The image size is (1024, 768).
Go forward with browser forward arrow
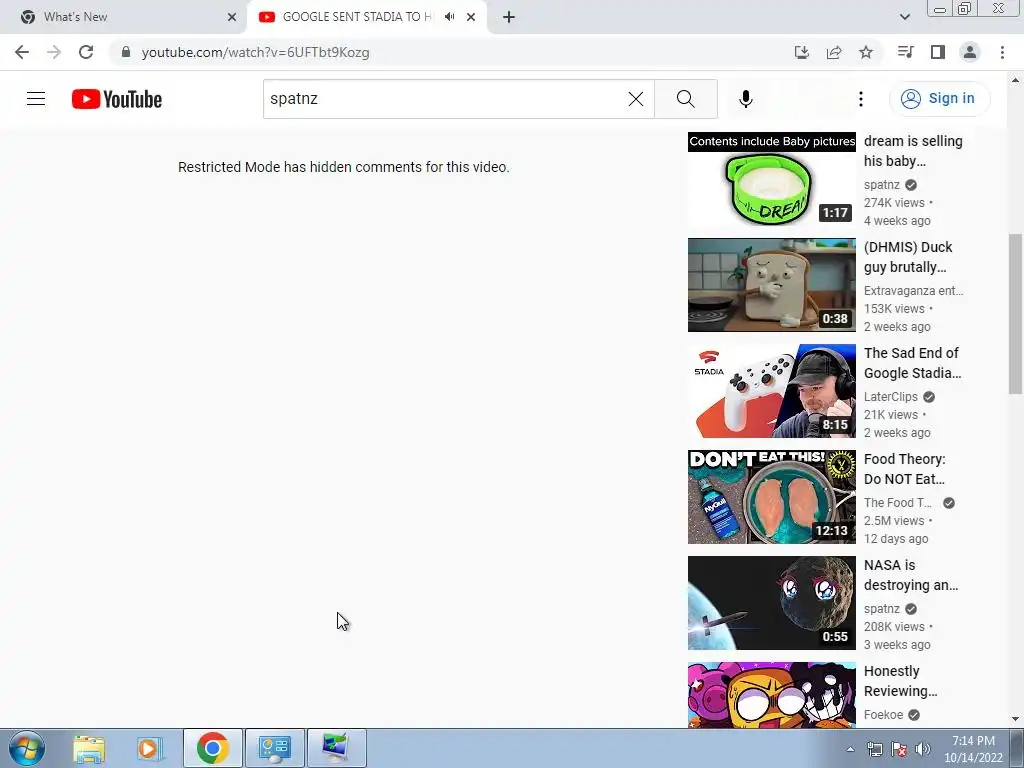[54, 52]
